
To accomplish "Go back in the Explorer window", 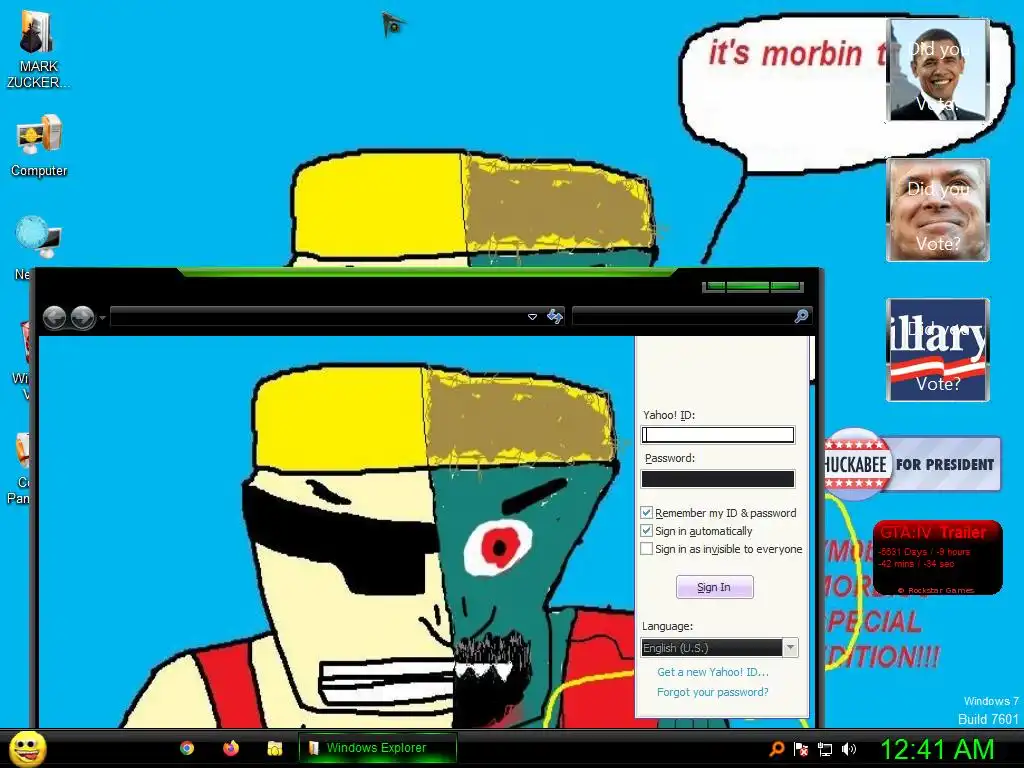I will tap(54, 318).
